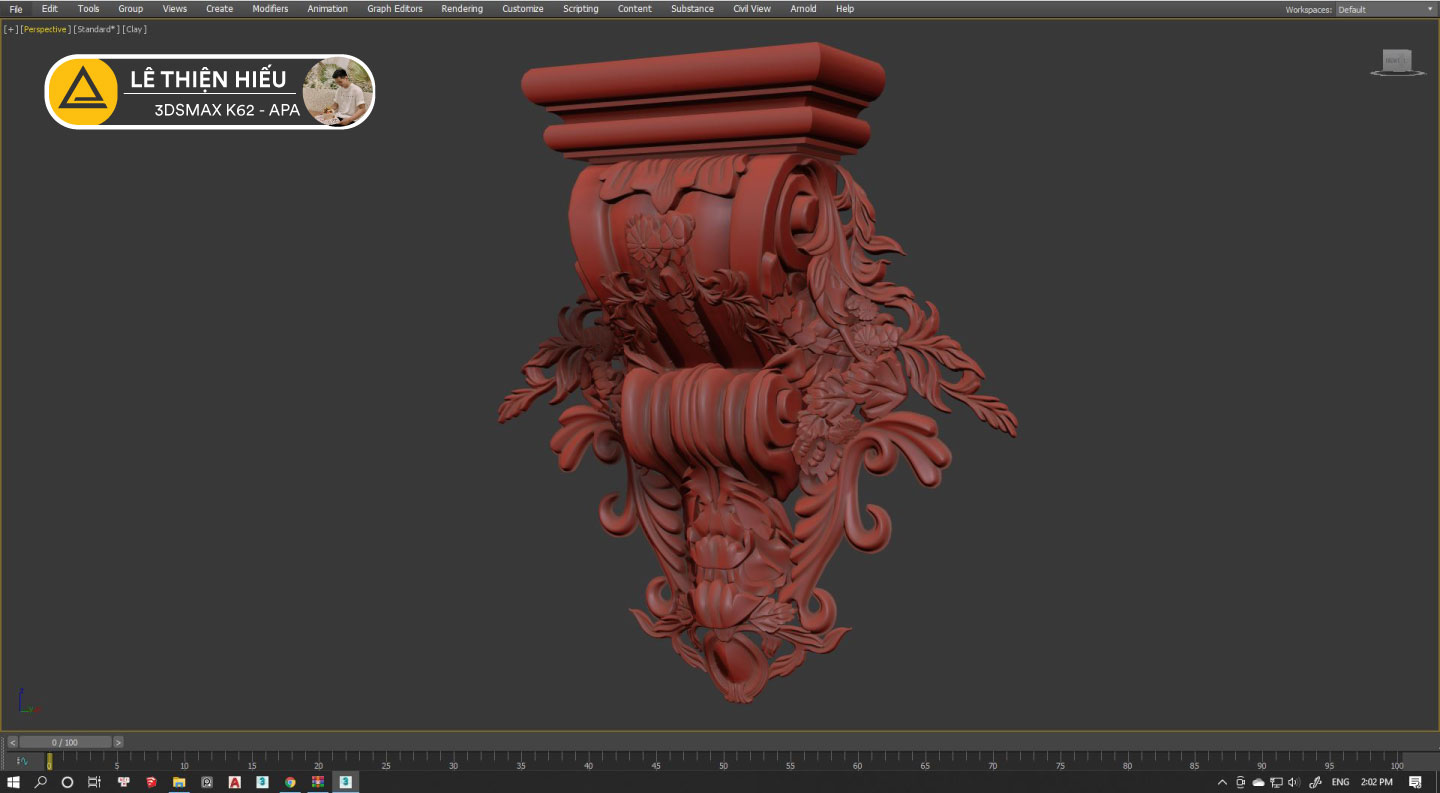
Task: Open the Rendering menu
Action: pyautogui.click(x=462, y=9)
